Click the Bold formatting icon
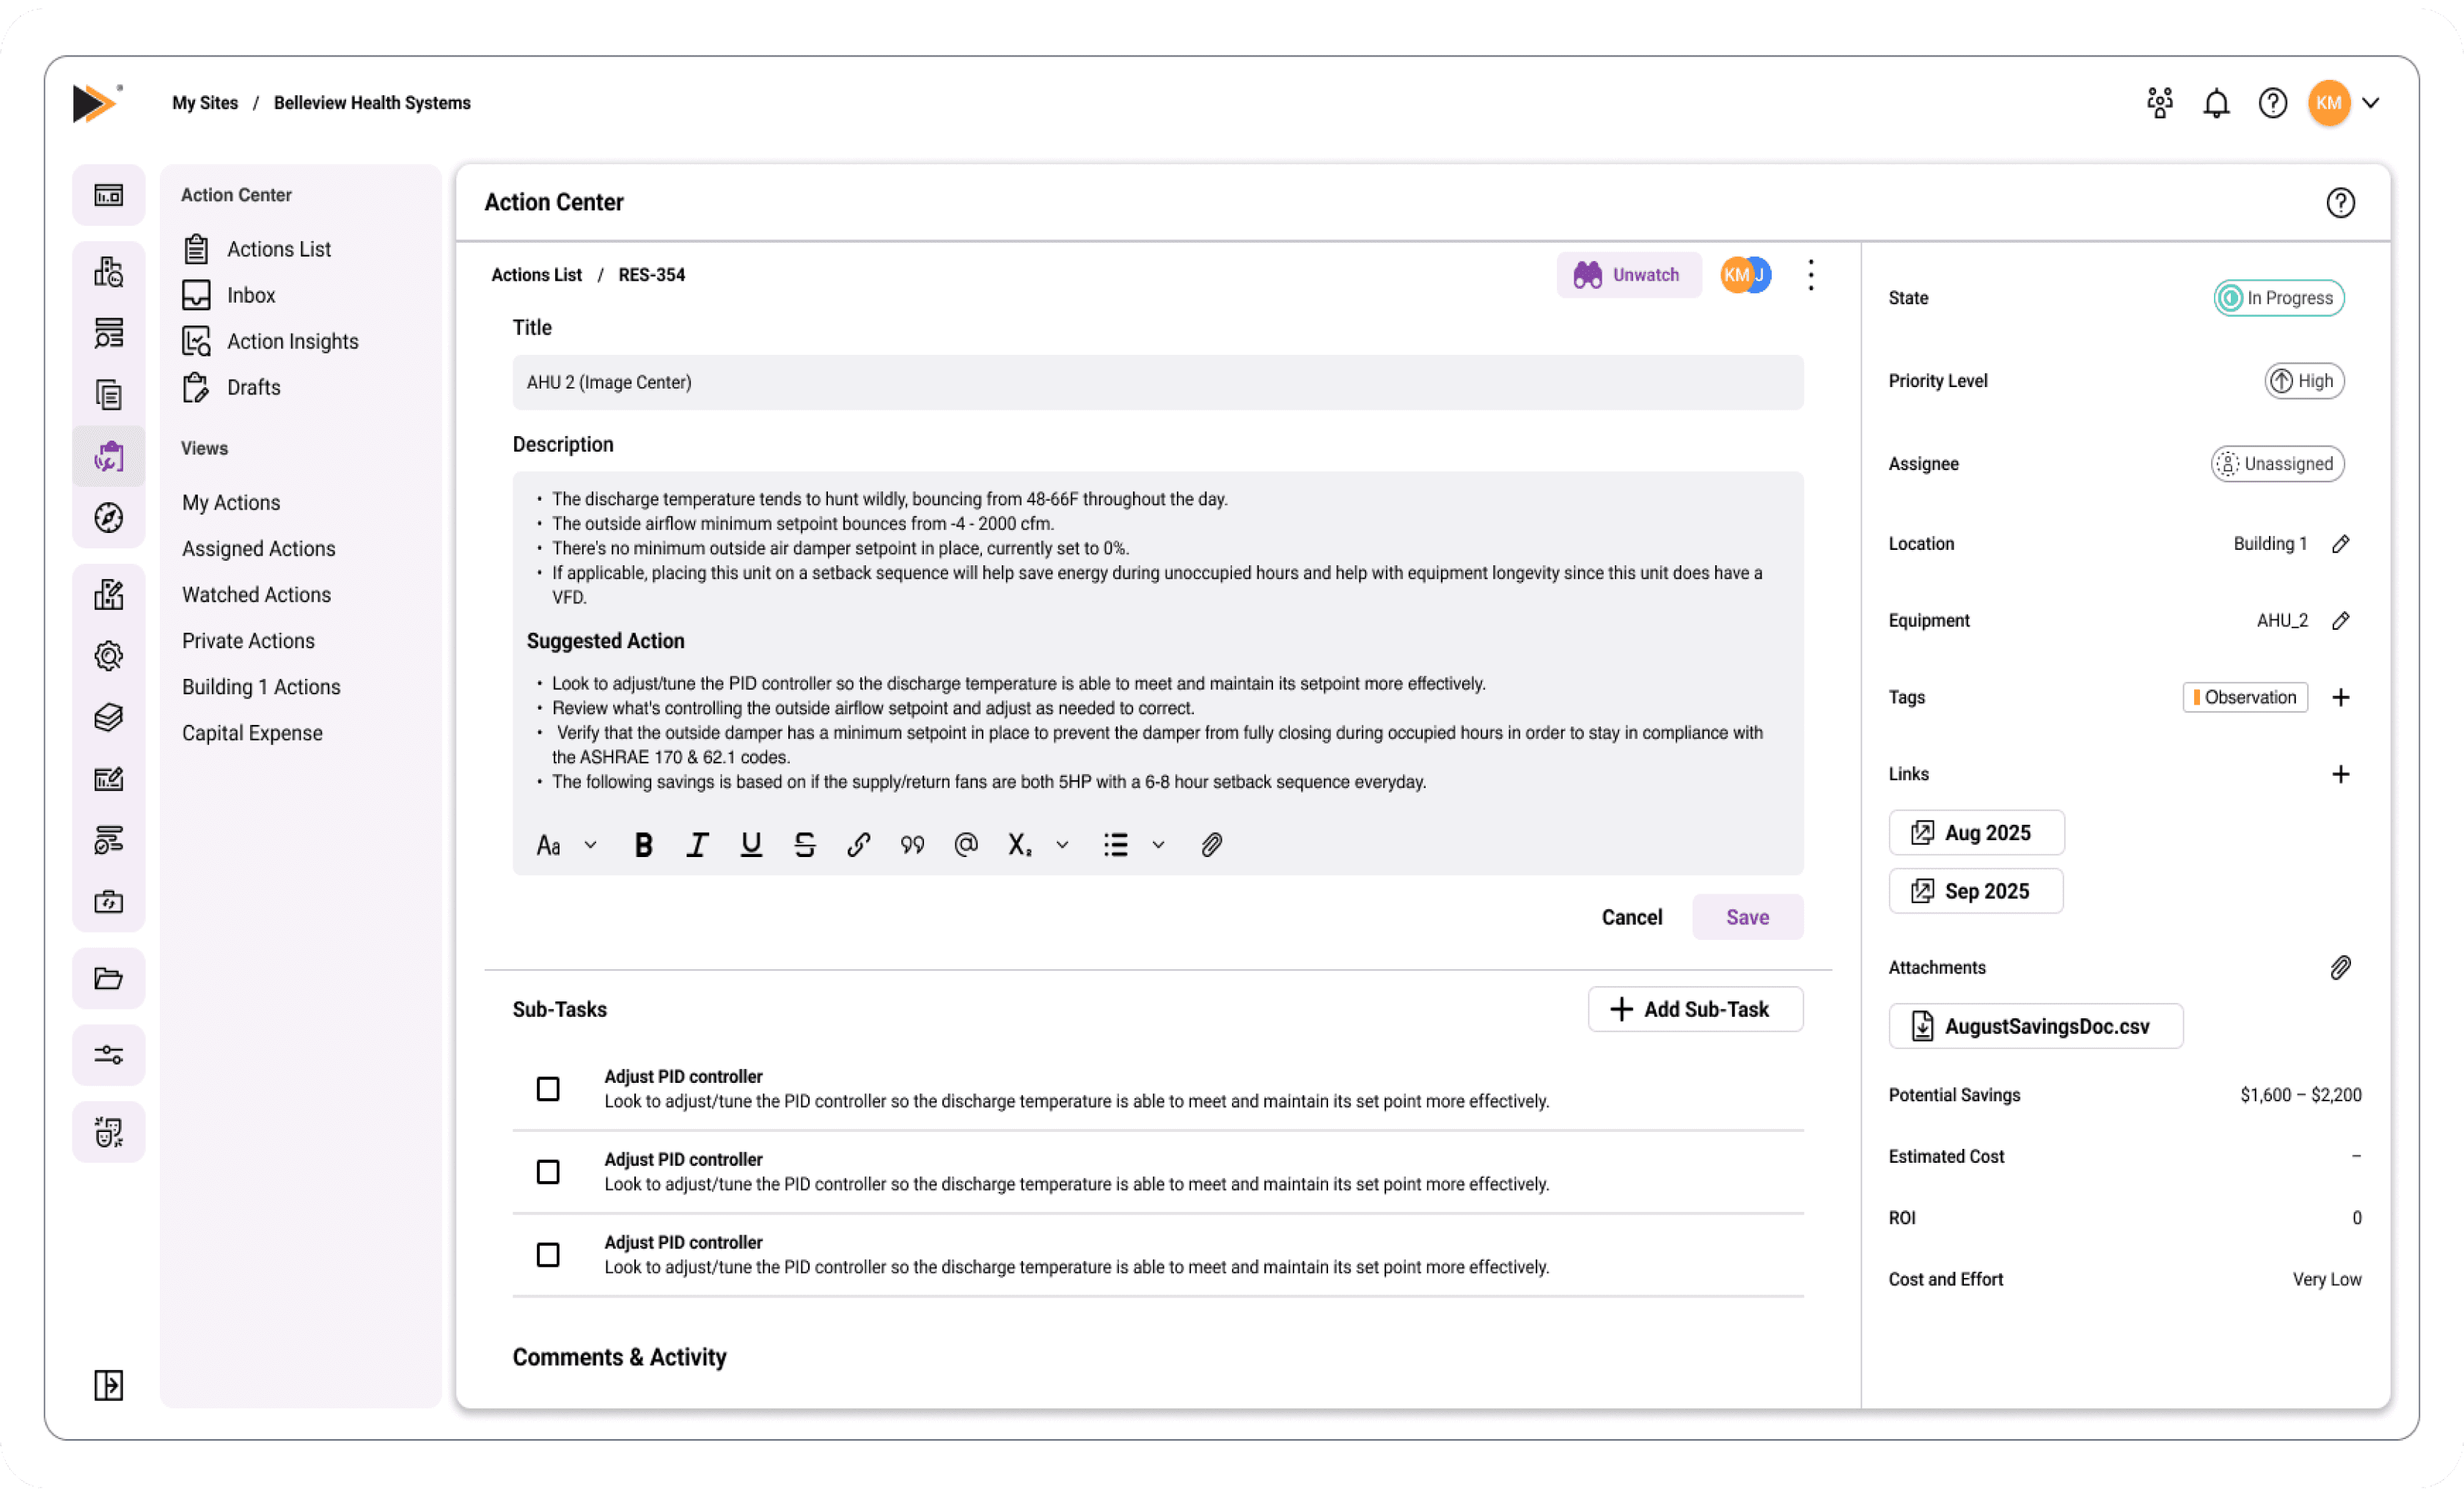This screenshot has width=2464, height=1489. click(x=643, y=845)
